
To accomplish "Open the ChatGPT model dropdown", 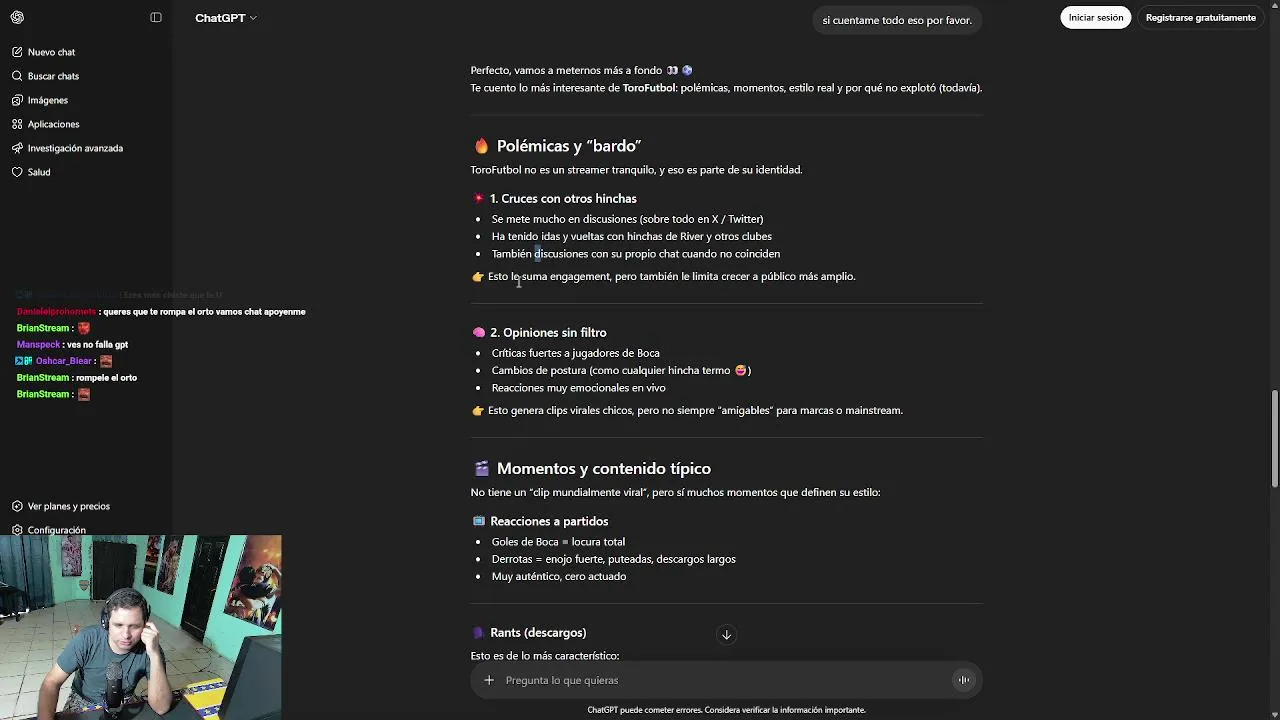I will coord(226,18).
